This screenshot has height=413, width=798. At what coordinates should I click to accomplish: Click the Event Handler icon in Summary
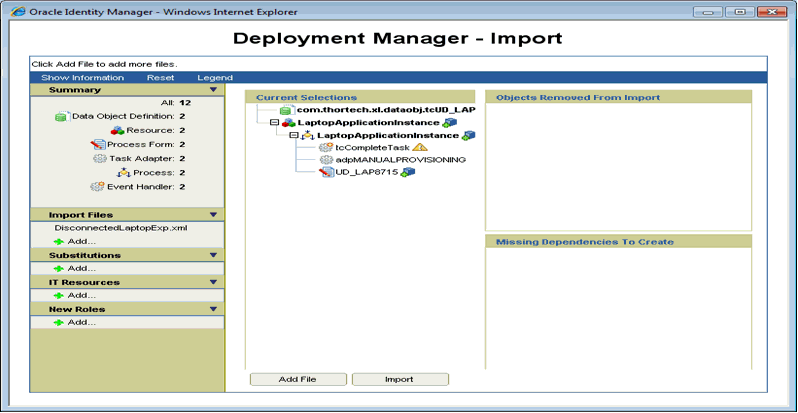tap(97, 187)
